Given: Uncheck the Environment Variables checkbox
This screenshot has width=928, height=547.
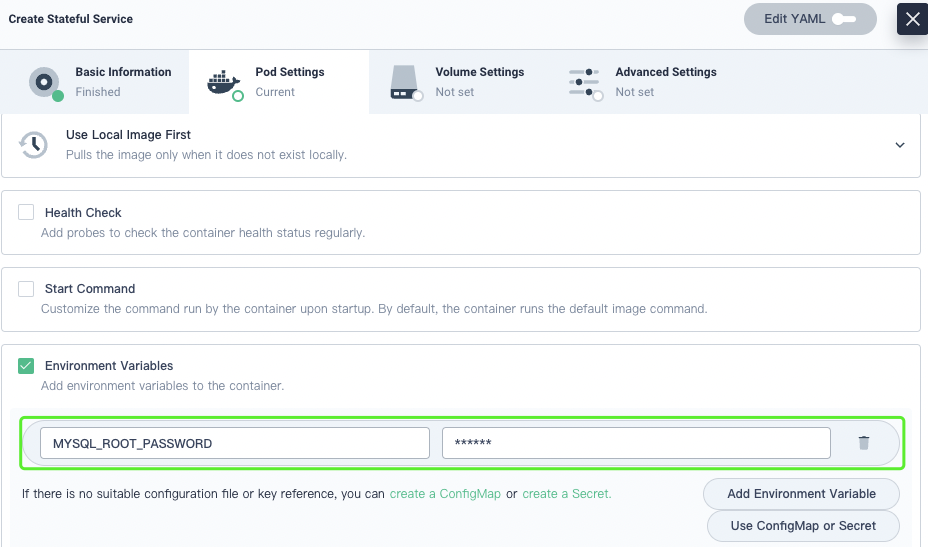Looking at the screenshot, I should tap(26, 366).
